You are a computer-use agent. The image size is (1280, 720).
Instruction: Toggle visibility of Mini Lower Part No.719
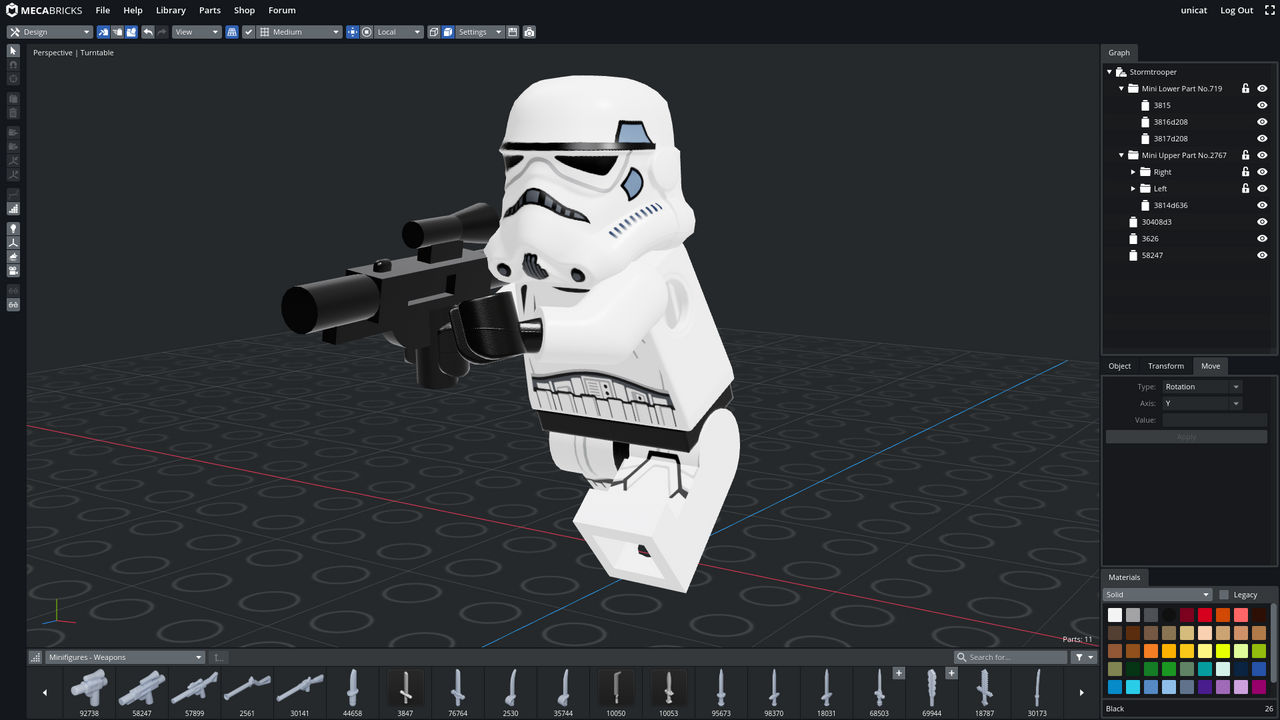[1262, 89]
